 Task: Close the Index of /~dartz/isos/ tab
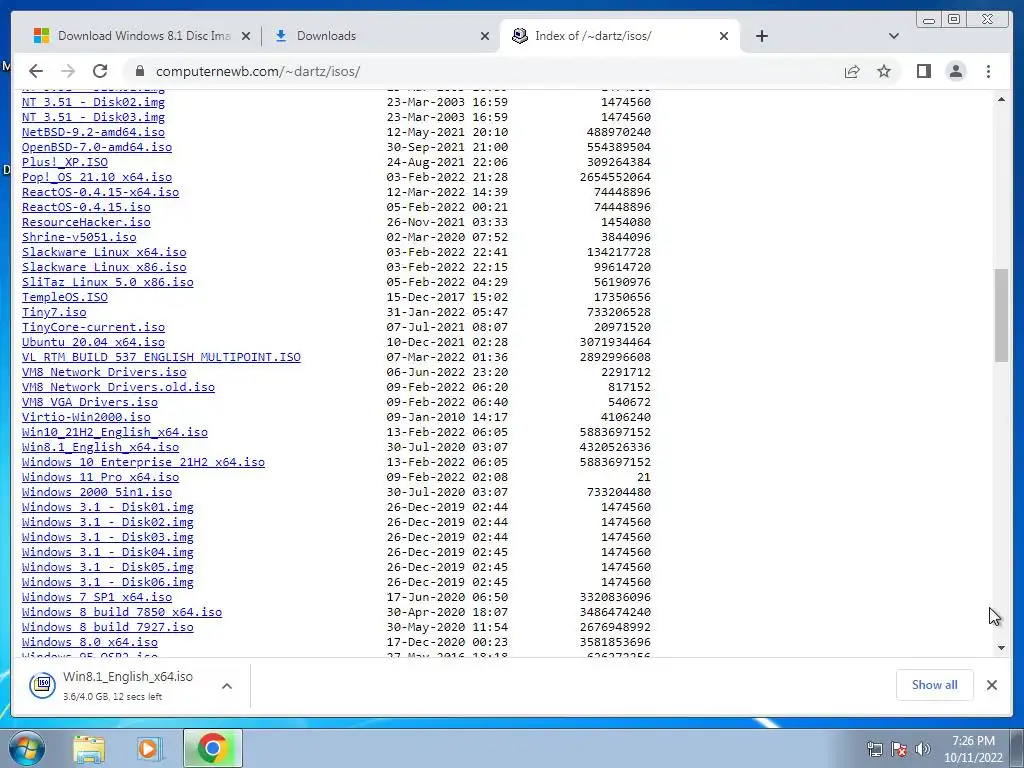pos(724,36)
